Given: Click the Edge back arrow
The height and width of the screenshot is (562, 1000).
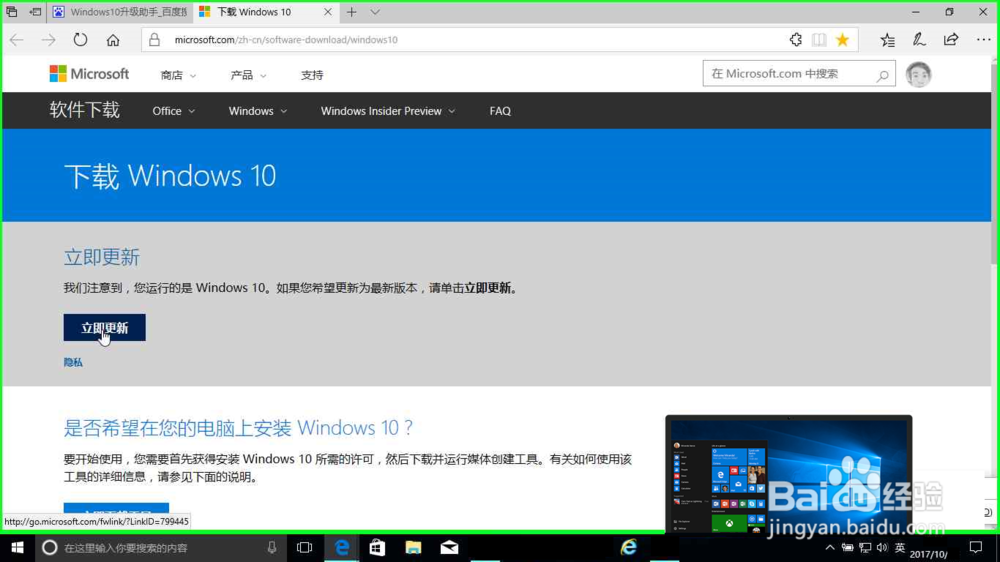Looking at the screenshot, I should click(17, 40).
